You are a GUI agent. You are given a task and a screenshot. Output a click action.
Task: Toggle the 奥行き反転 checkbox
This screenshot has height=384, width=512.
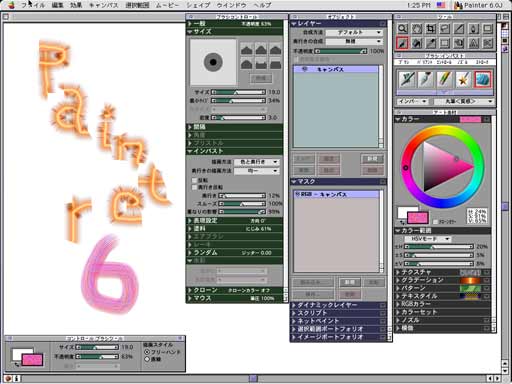click(x=194, y=188)
